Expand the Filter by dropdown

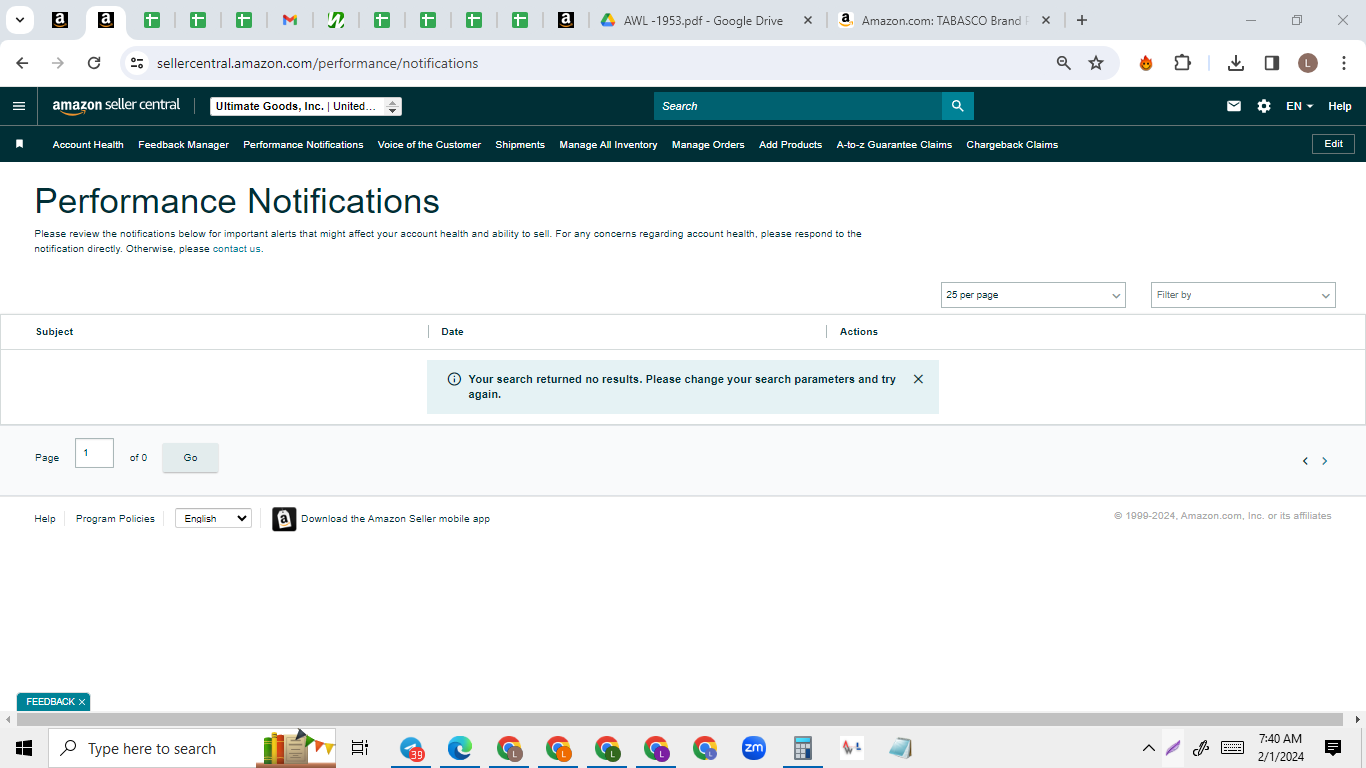coord(1243,295)
